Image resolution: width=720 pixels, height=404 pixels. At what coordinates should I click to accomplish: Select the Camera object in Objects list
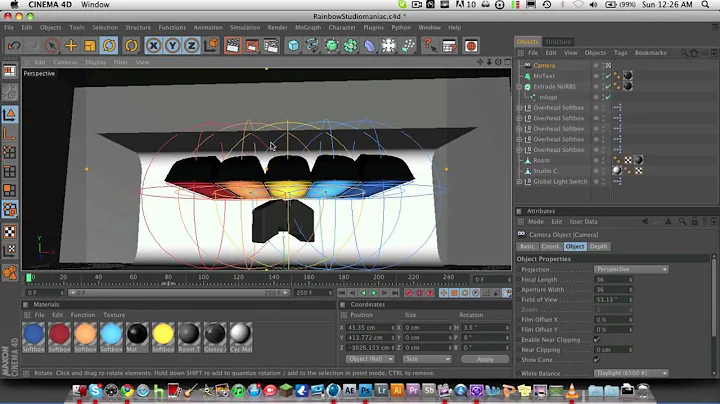[x=544, y=65]
